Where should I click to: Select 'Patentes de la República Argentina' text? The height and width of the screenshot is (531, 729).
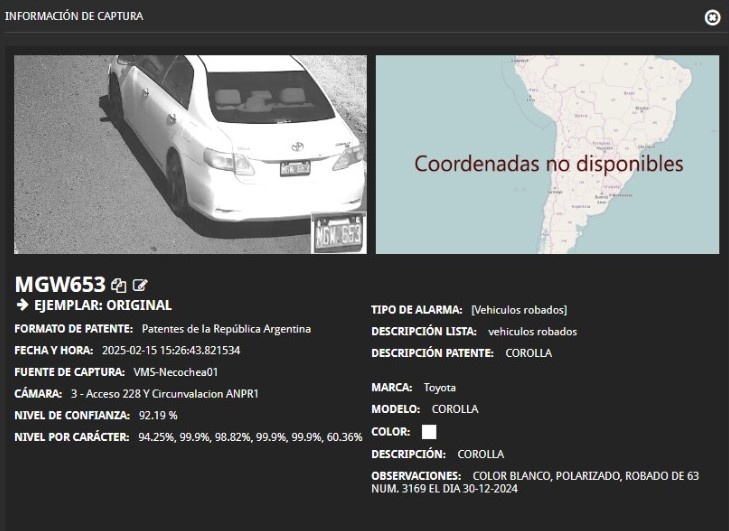(x=226, y=329)
